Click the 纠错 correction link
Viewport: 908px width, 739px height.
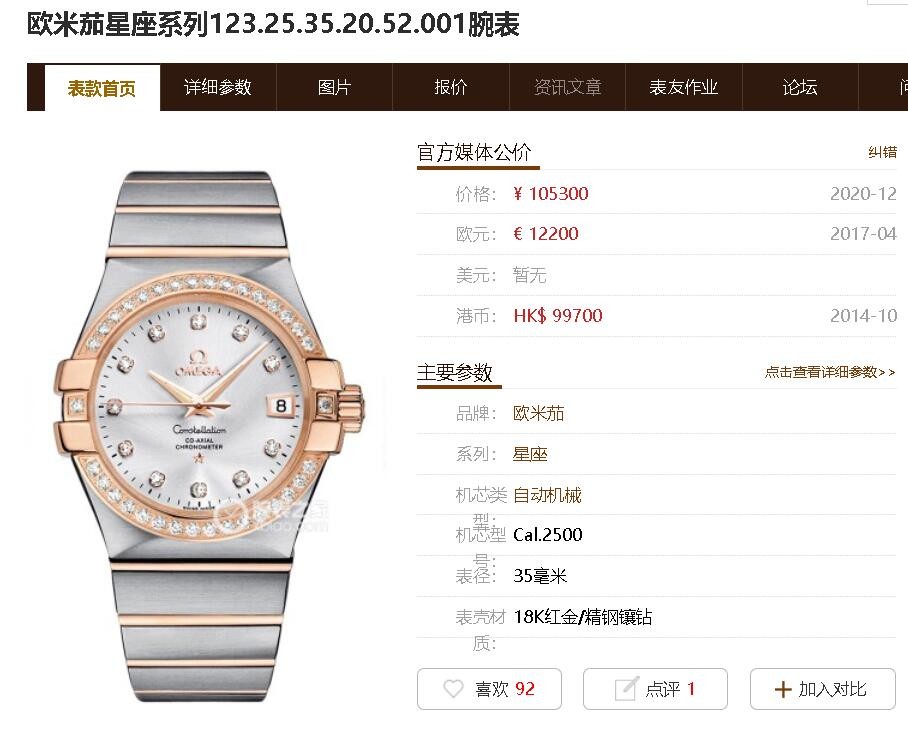coord(883,152)
